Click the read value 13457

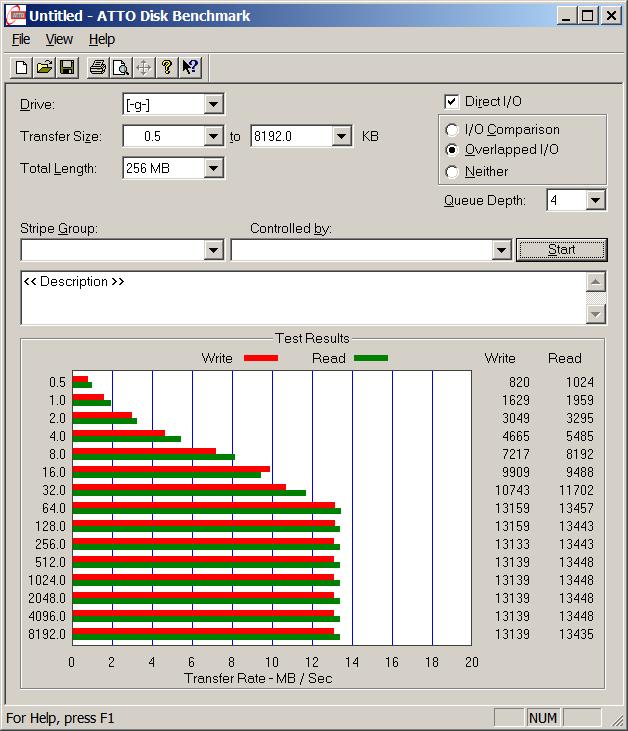(576, 508)
